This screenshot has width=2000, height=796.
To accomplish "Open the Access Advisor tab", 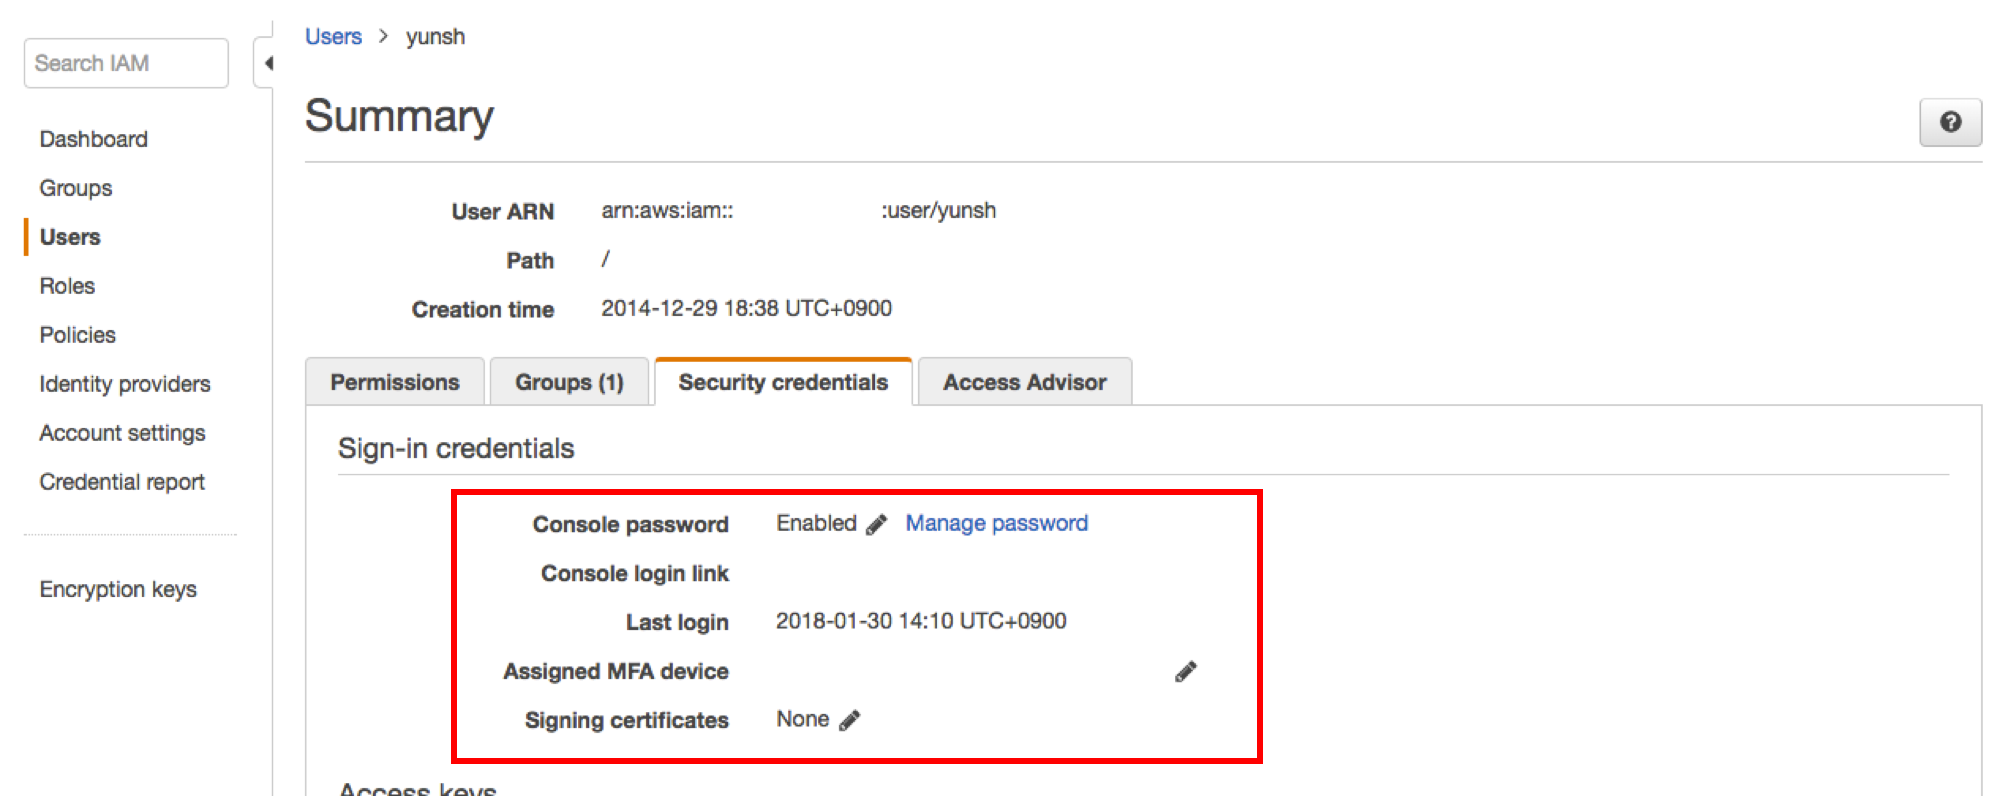I will pos(1024,382).
